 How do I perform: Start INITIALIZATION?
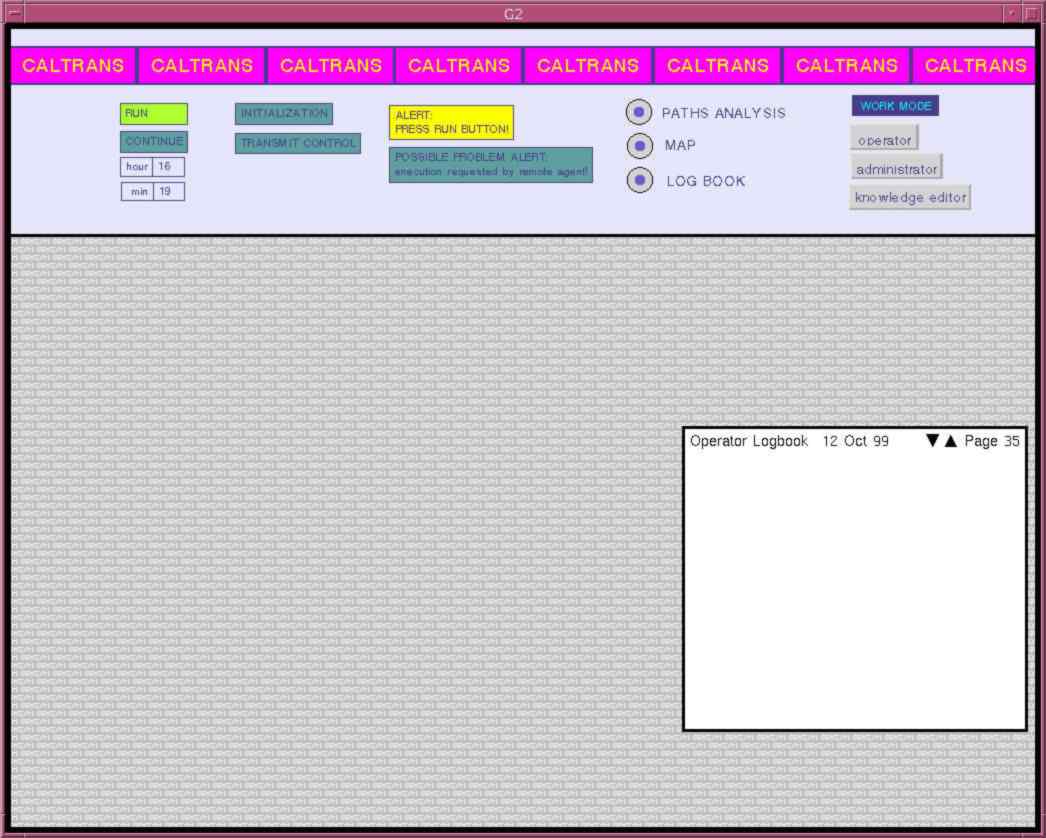point(284,113)
